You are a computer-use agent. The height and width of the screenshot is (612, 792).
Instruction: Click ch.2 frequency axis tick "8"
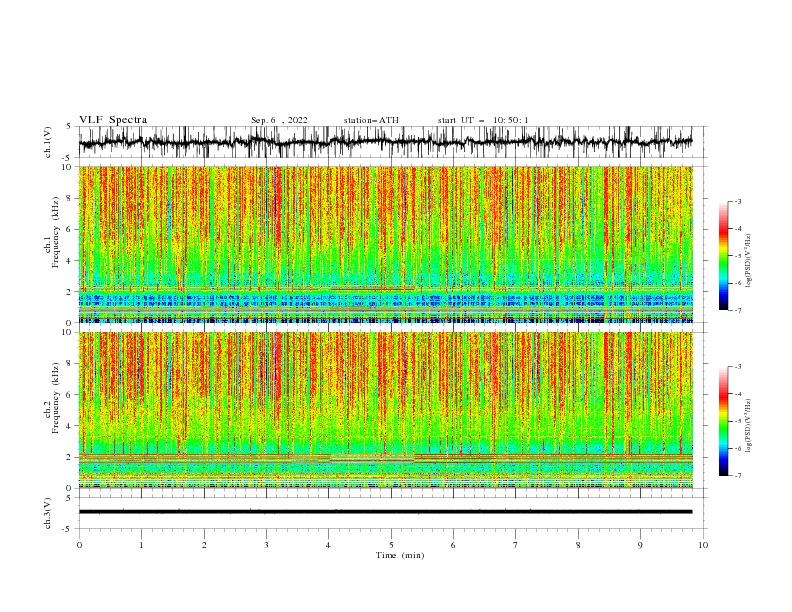point(70,364)
